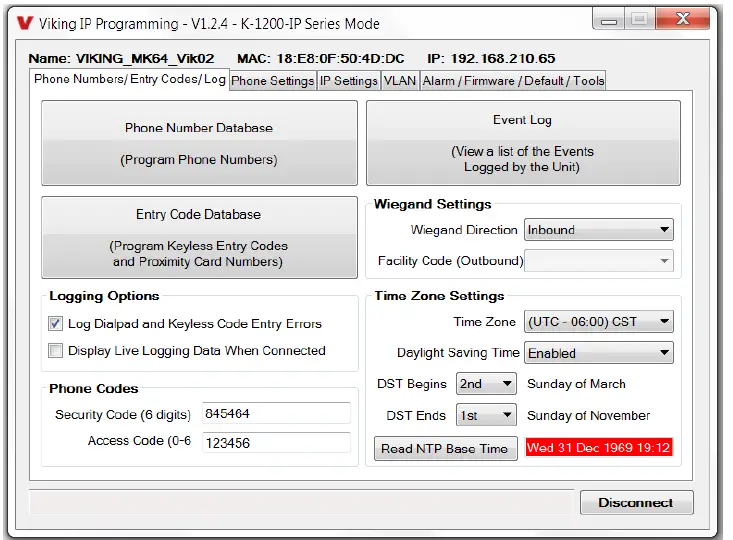
Task: Open the Event Log viewer
Action: pos(523,143)
